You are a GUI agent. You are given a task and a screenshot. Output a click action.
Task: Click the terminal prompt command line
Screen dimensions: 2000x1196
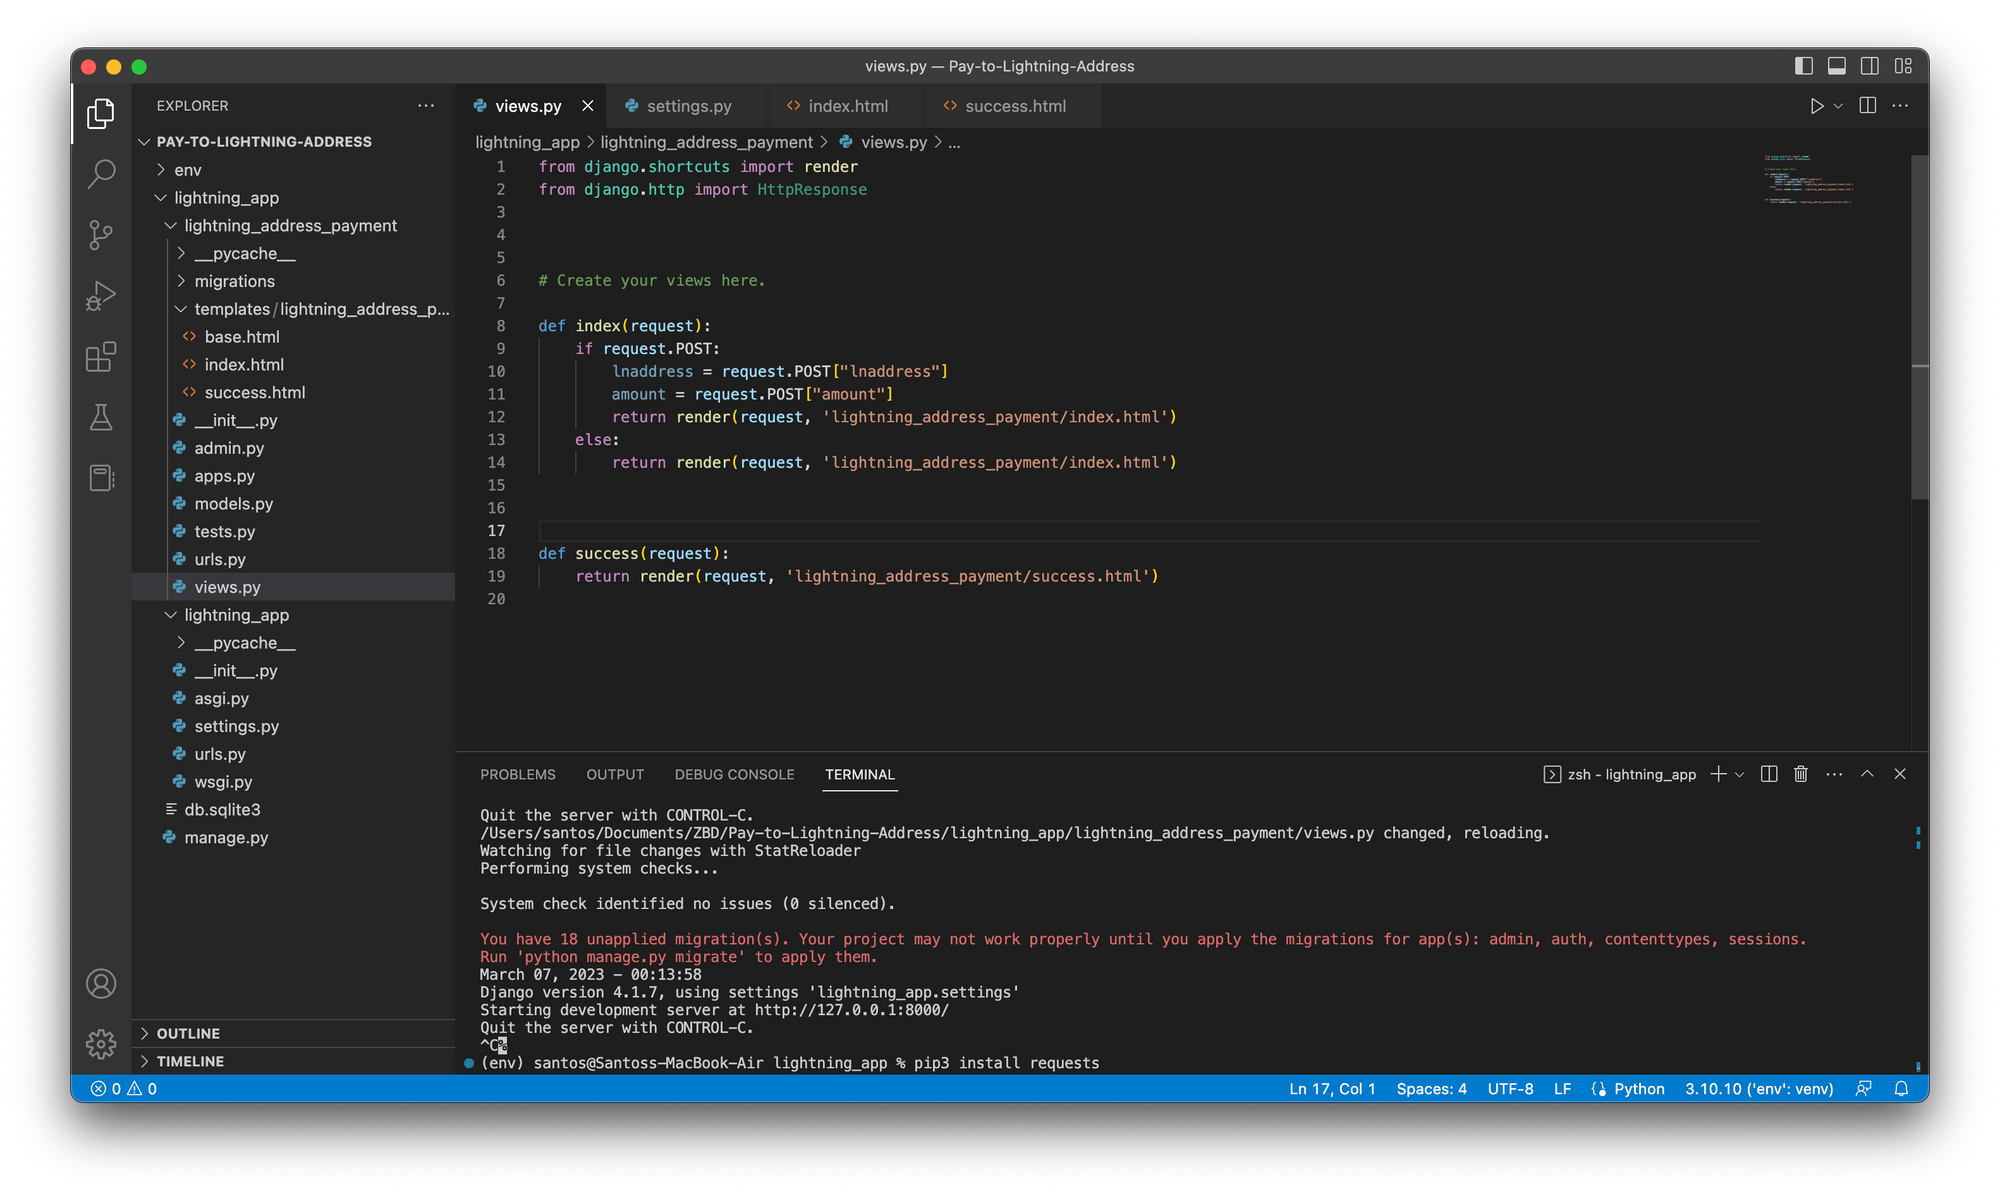coord(790,1063)
